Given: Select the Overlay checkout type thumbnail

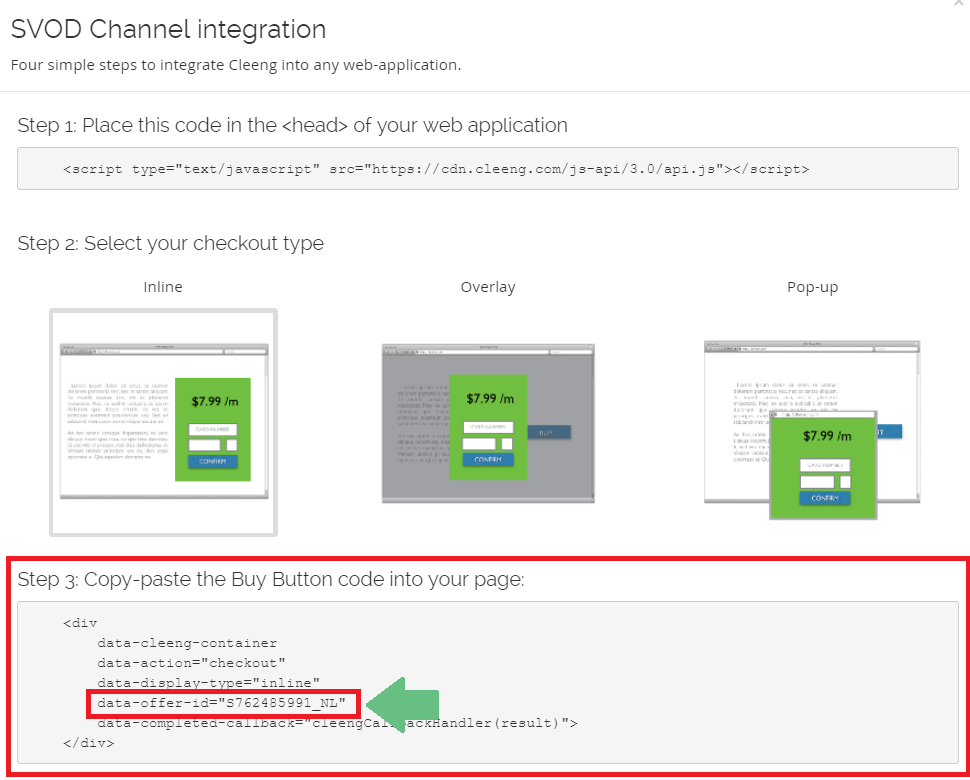Looking at the screenshot, I should tap(488, 423).
